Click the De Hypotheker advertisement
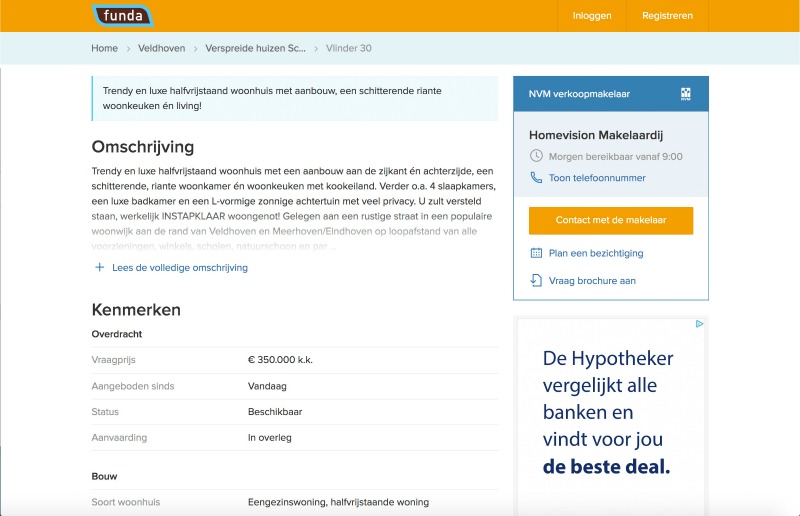This screenshot has width=800, height=516. [611, 416]
